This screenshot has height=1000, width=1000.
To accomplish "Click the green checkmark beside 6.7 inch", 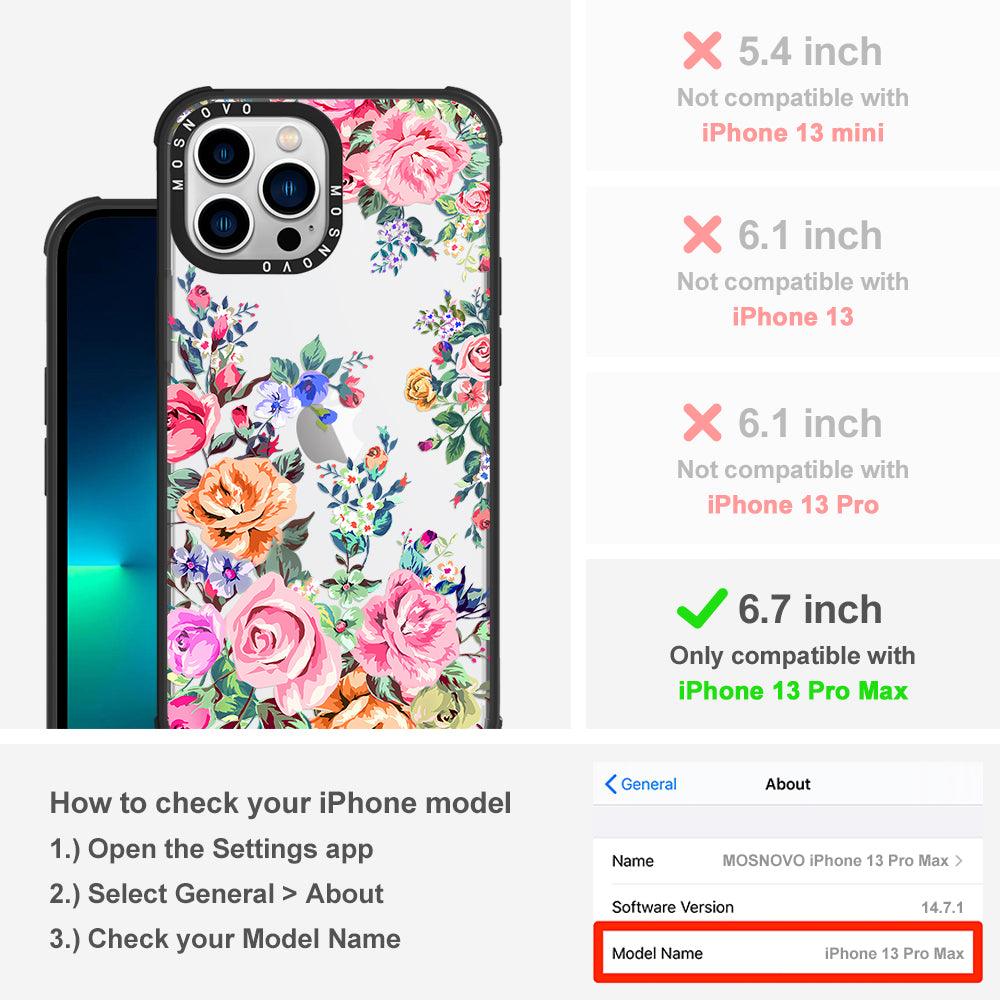I will (x=702, y=608).
